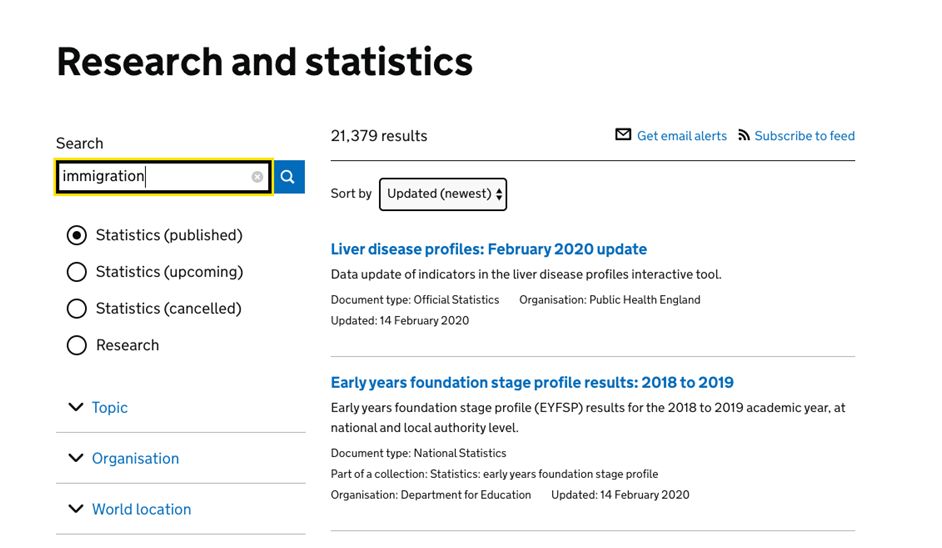
Task: Click the magnifying glass search button
Action: coord(289,177)
